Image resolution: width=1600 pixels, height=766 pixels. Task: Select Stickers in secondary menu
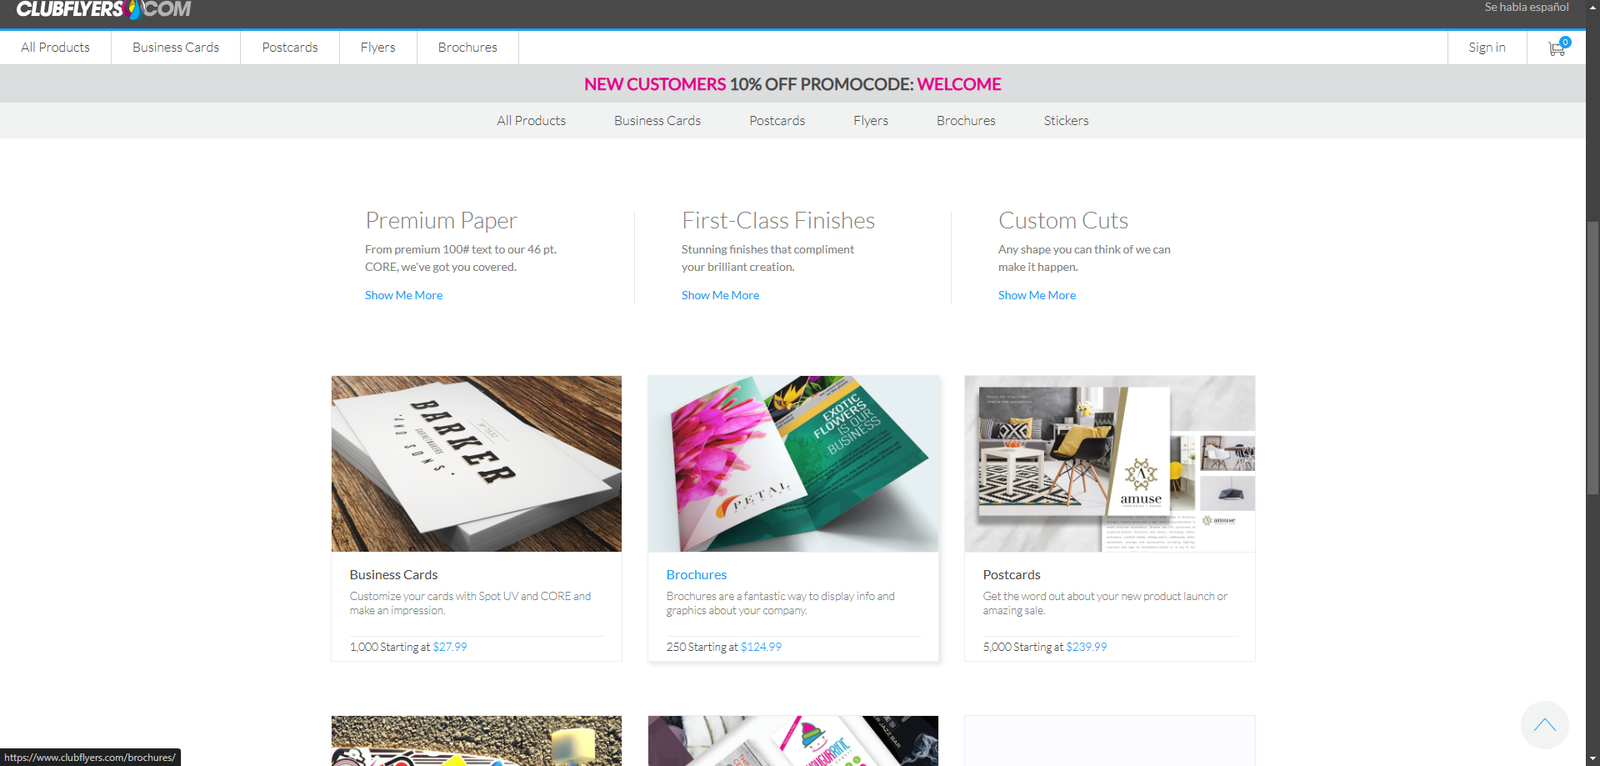pyautogui.click(x=1065, y=121)
